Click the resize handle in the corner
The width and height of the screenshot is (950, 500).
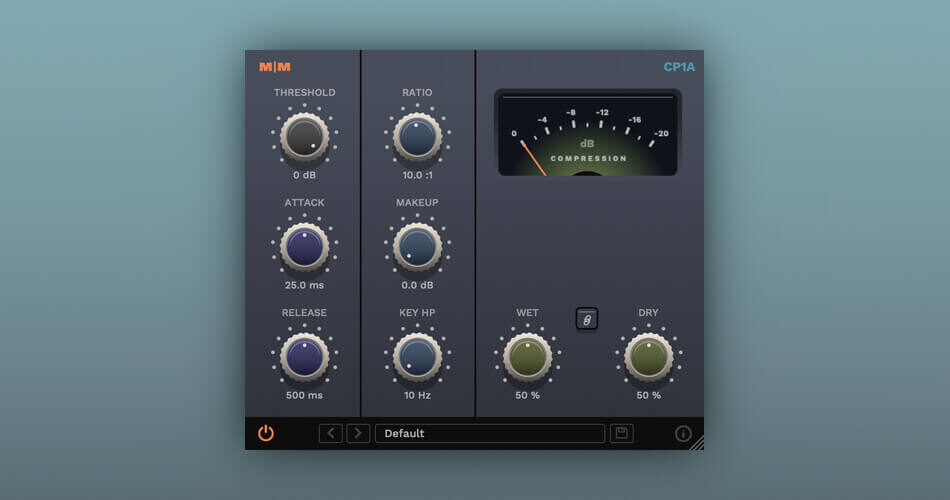pyautogui.click(x=696, y=442)
